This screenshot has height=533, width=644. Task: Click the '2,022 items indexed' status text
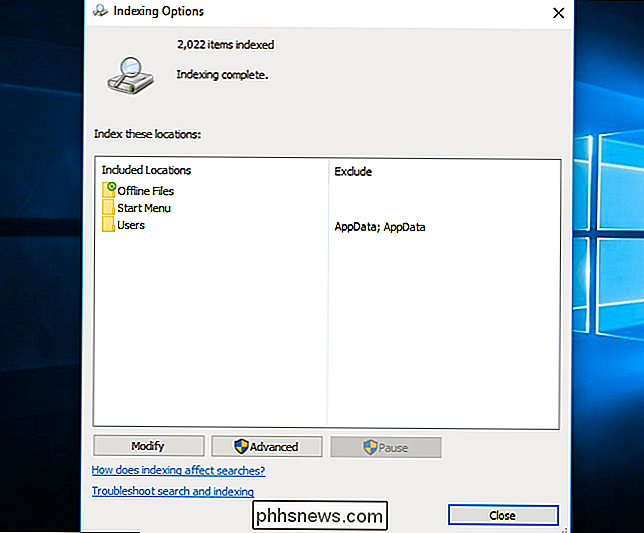tap(225, 44)
